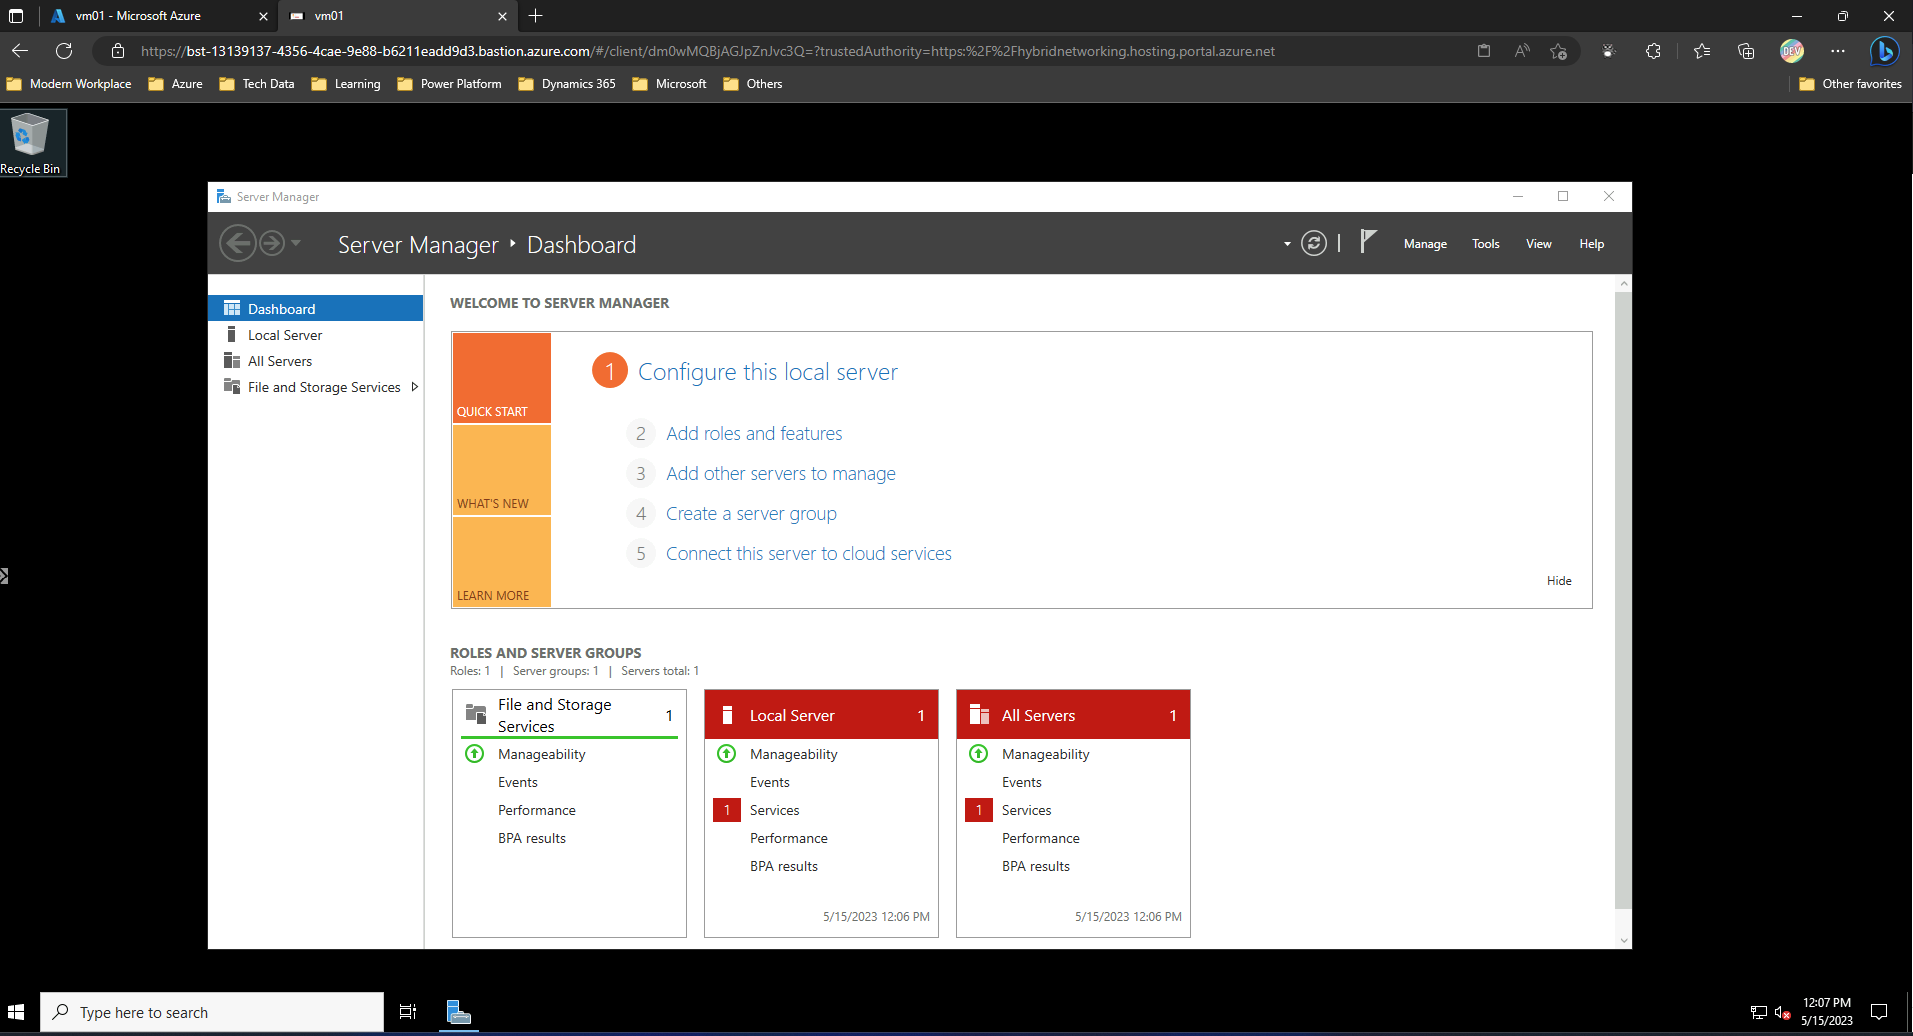Click Connect this server to cloud services

pyautogui.click(x=808, y=553)
